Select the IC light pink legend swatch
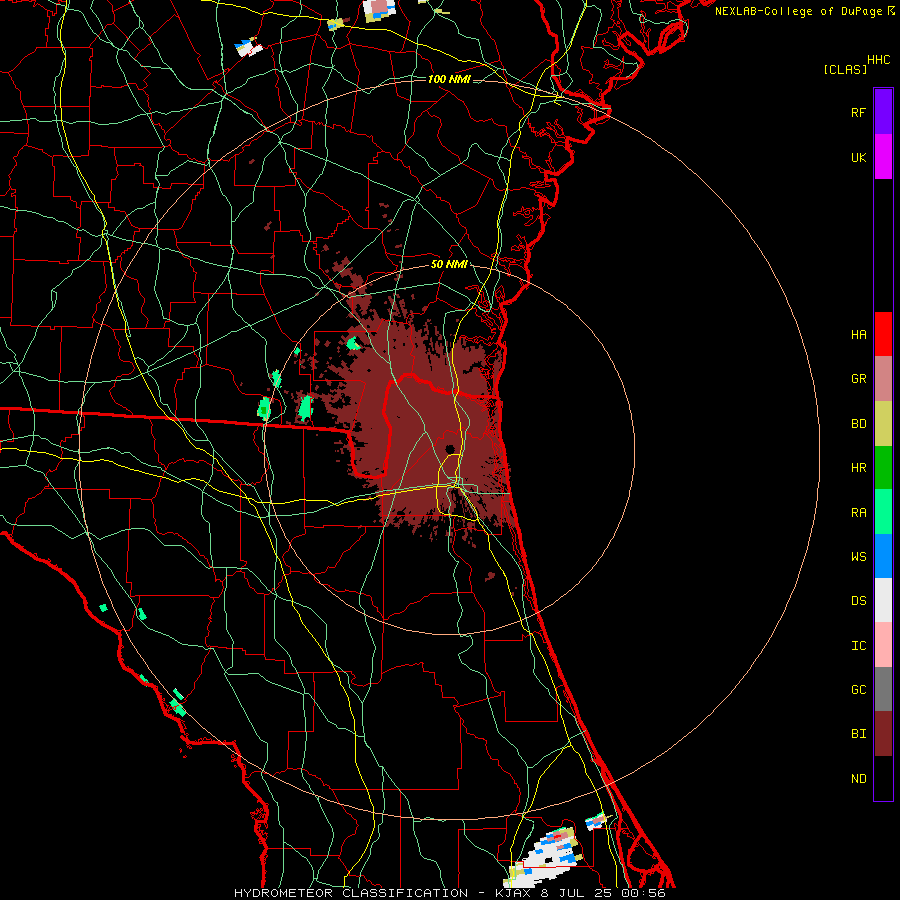This screenshot has width=900, height=900. tap(883, 645)
